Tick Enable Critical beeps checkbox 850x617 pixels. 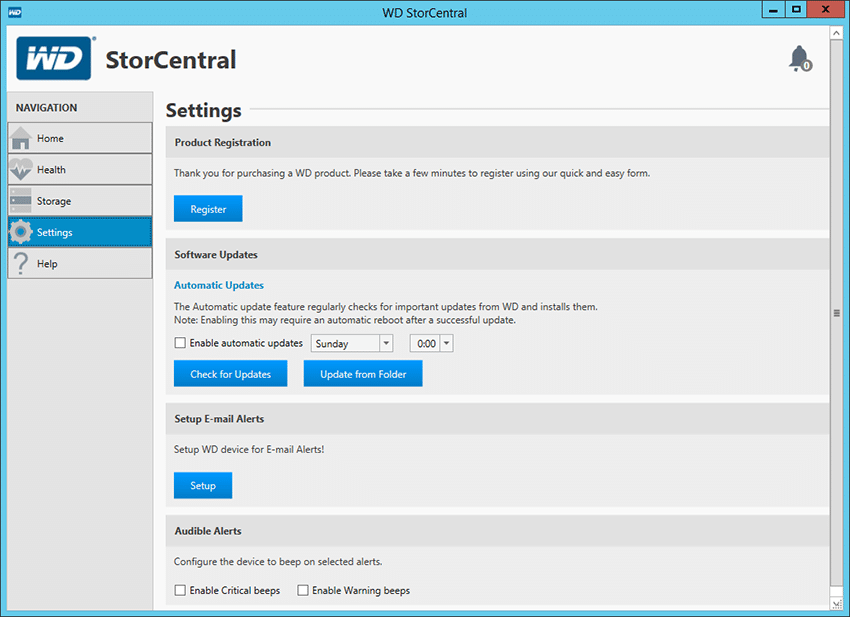[x=180, y=590]
